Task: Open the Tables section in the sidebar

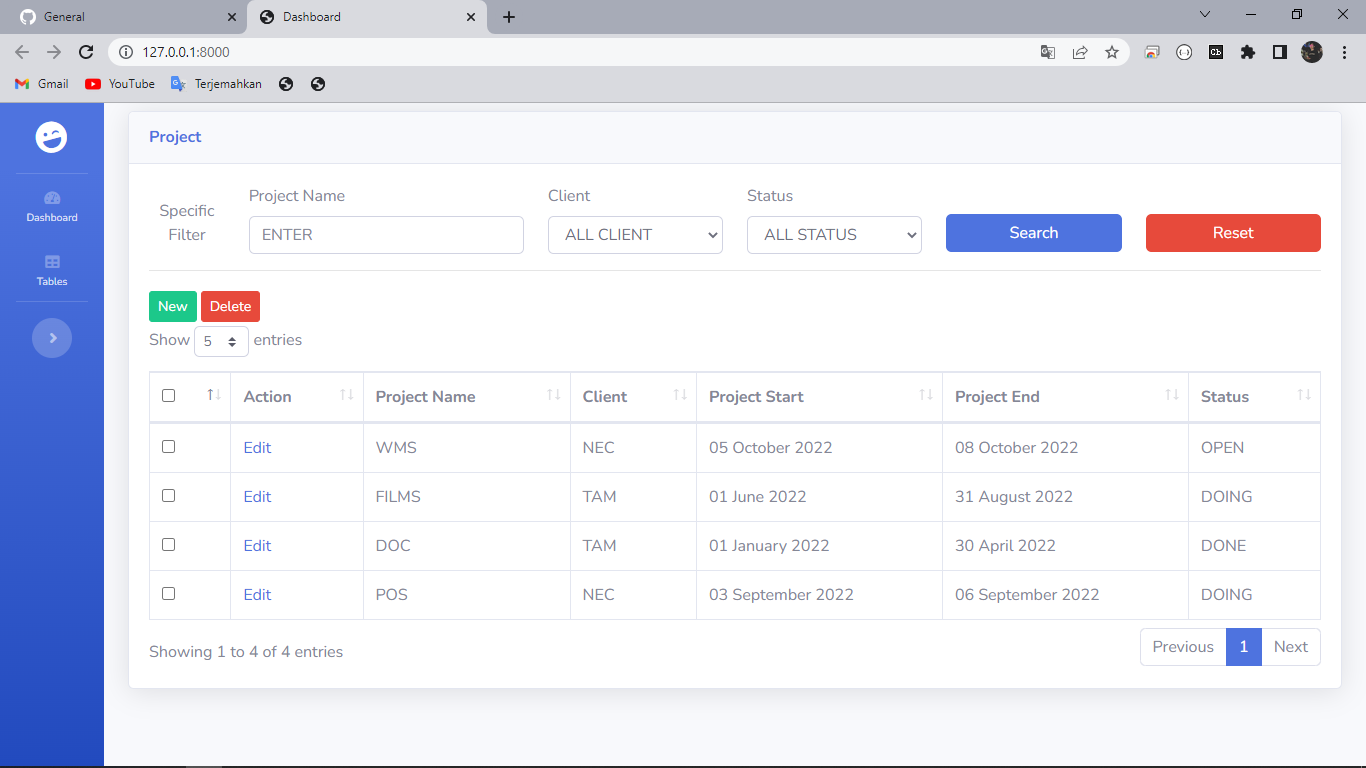Action: (x=51, y=272)
